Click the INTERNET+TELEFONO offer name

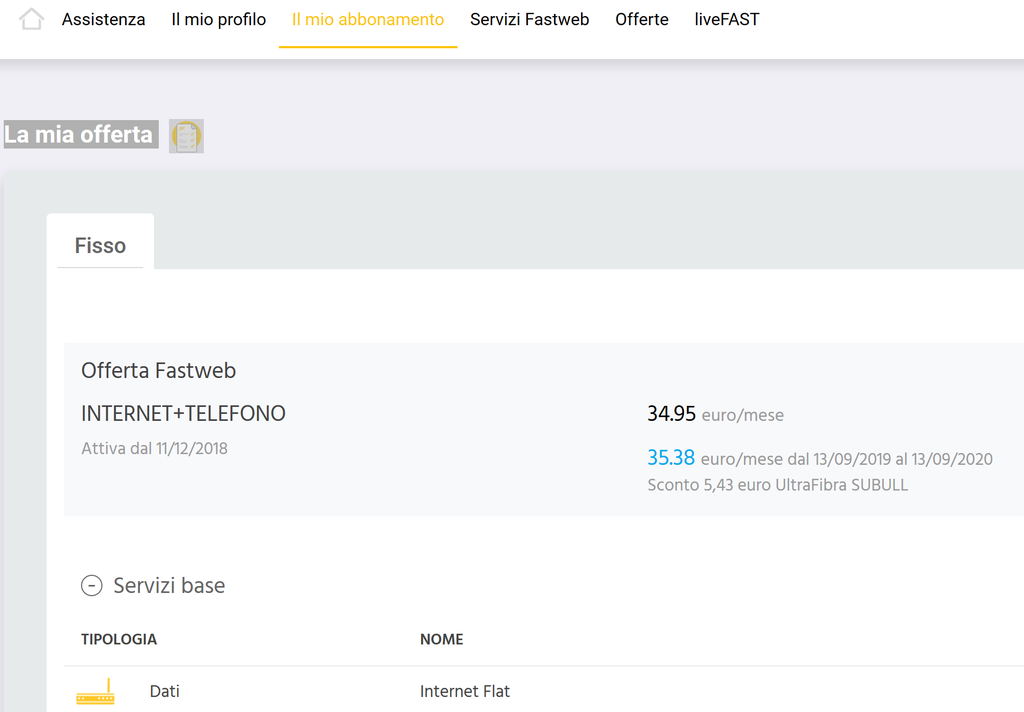[x=183, y=414]
